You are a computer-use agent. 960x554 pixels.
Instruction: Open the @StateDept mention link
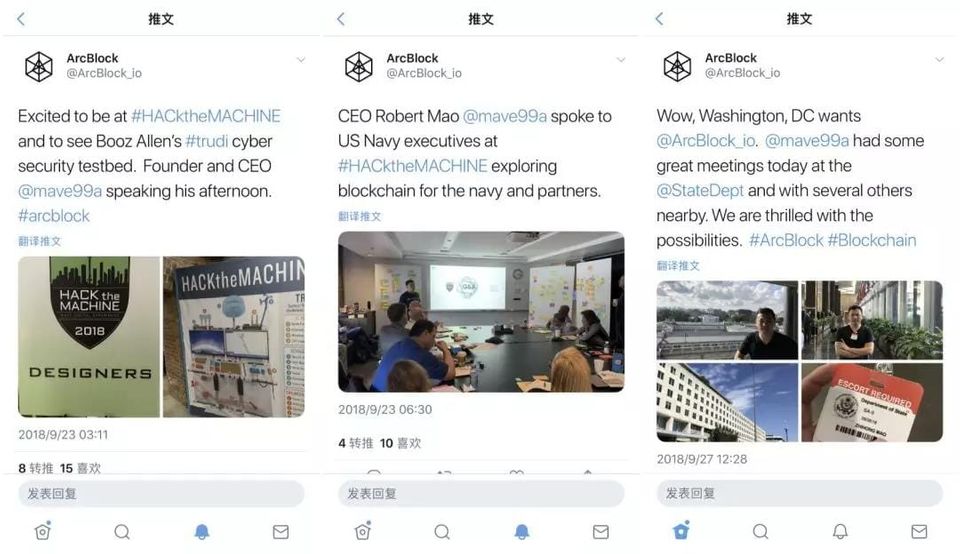click(700, 190)
